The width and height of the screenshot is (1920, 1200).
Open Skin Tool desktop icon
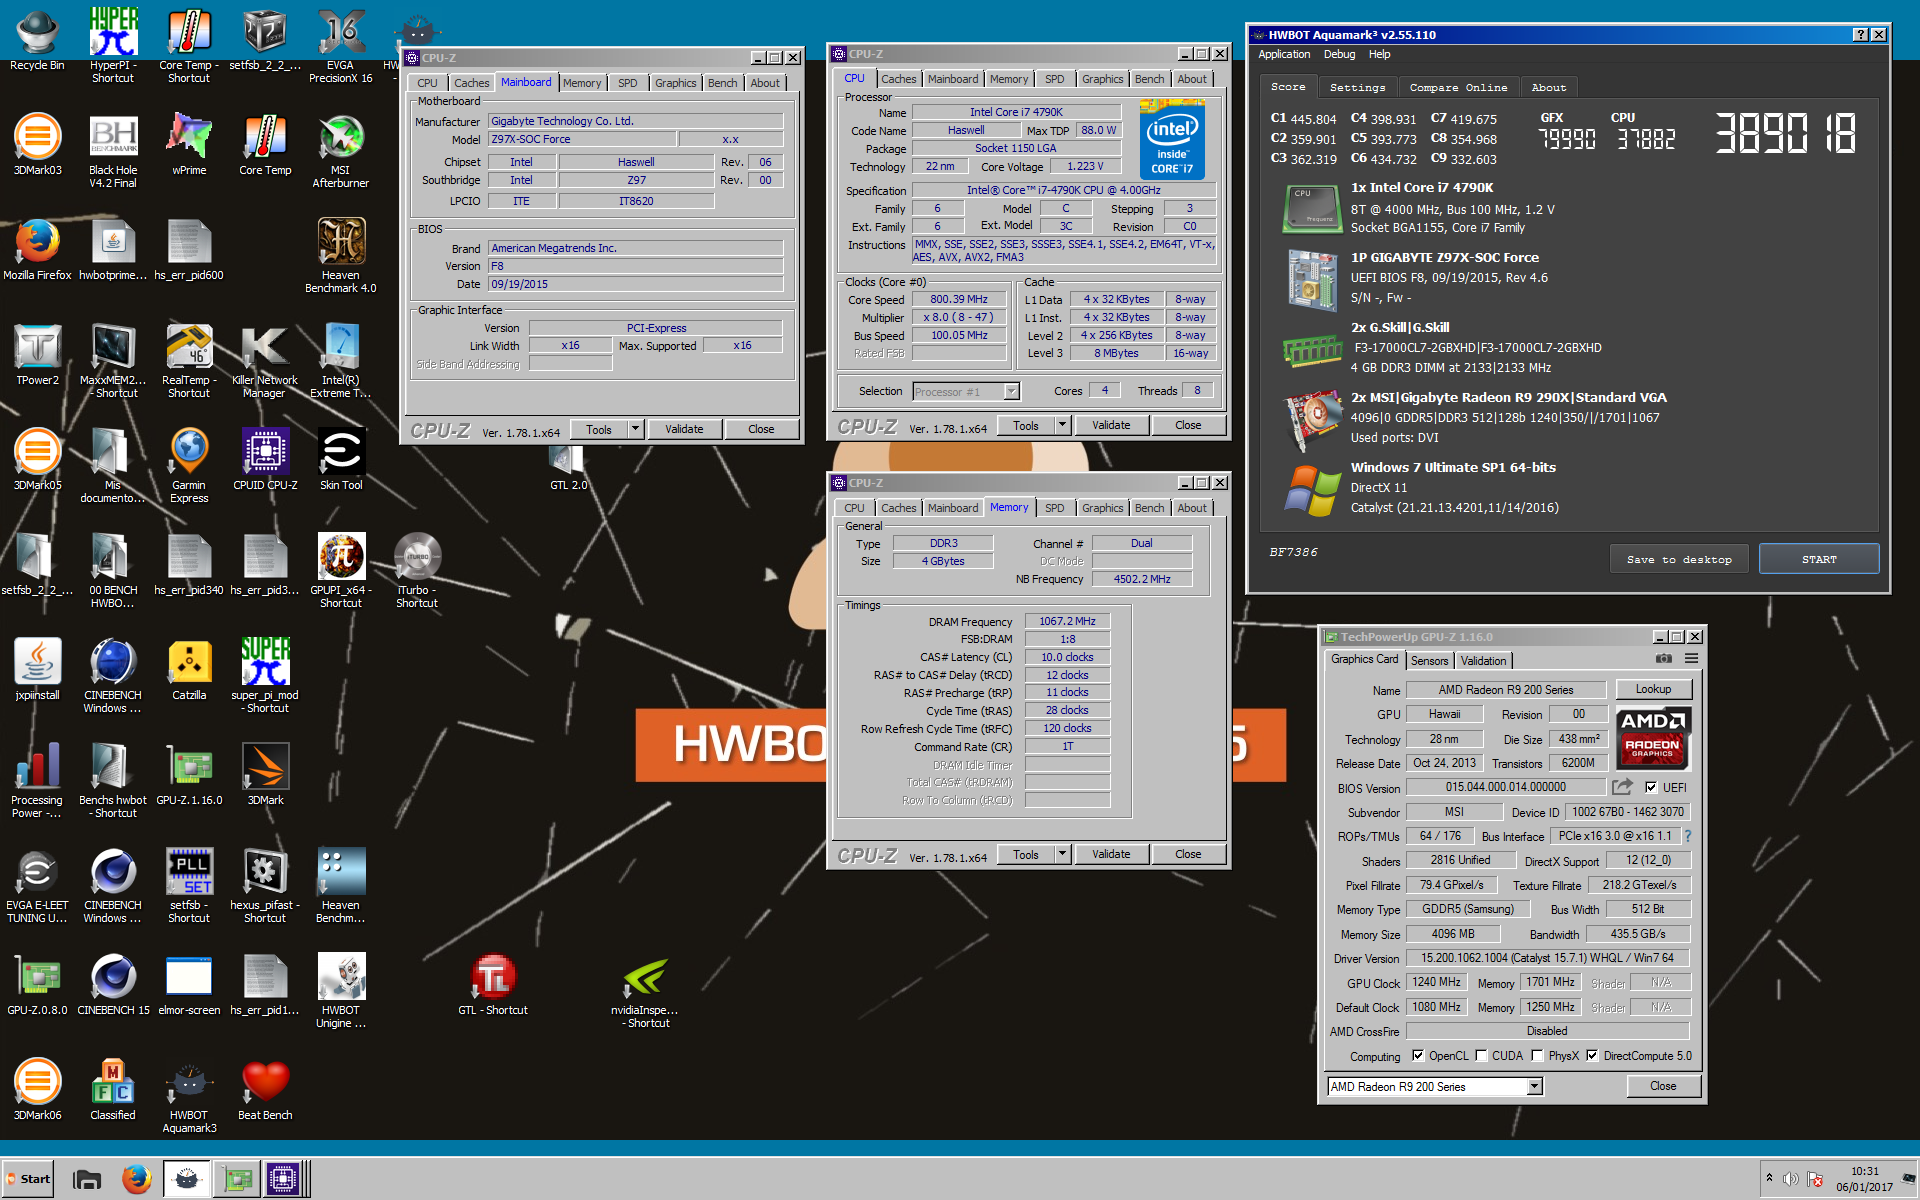tap(341, 460)
